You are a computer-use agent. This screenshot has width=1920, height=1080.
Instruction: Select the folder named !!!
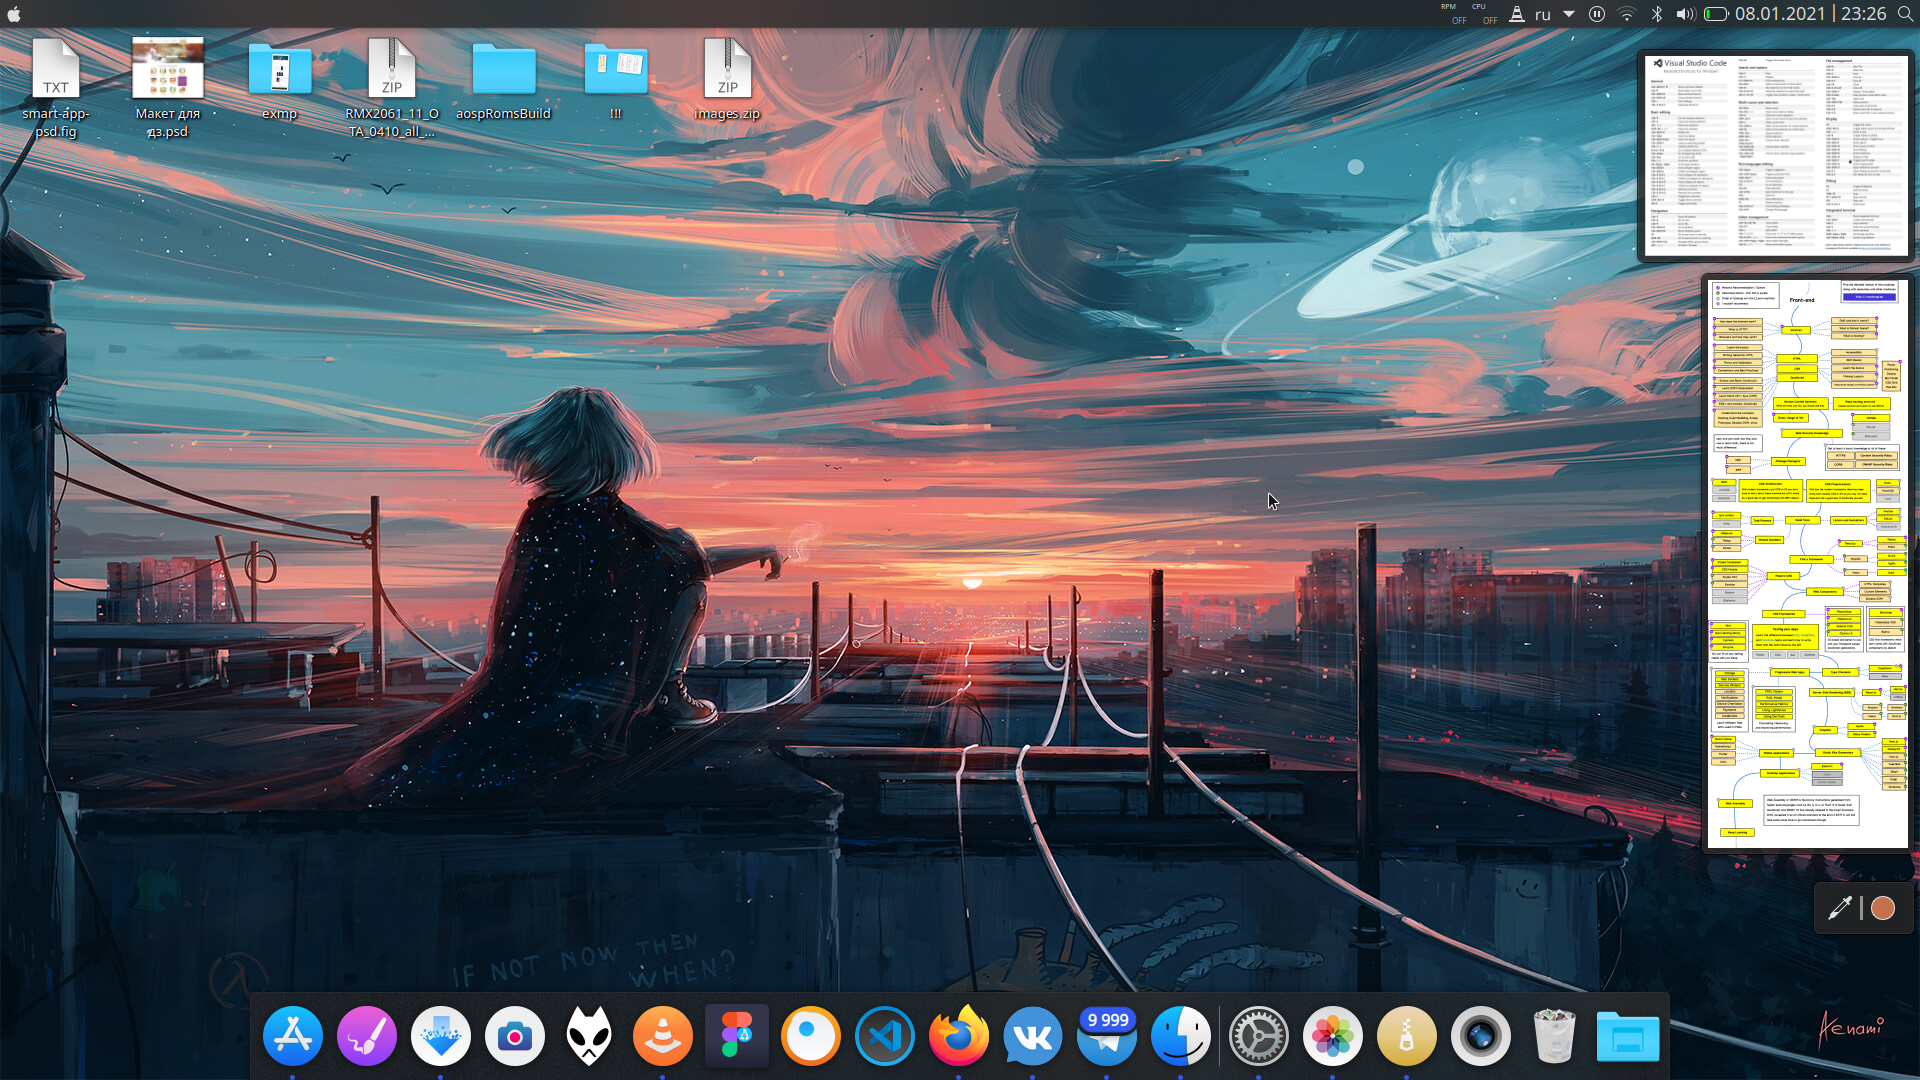coord(616,80)
